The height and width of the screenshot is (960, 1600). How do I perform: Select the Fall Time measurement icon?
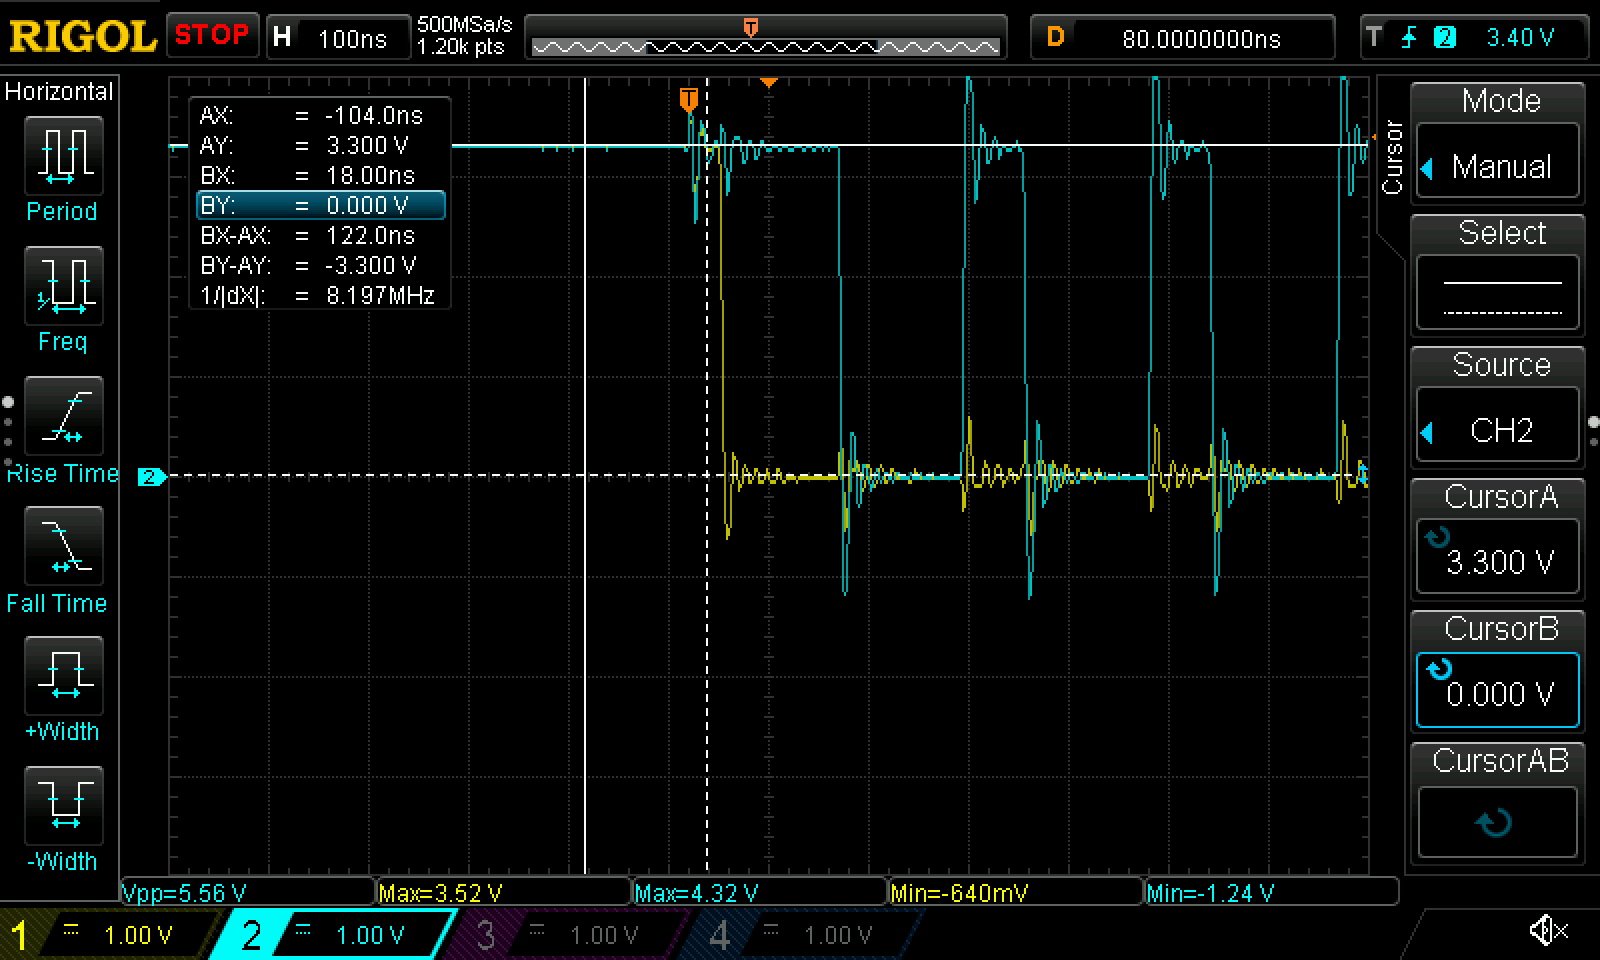(x=63, y=546)
